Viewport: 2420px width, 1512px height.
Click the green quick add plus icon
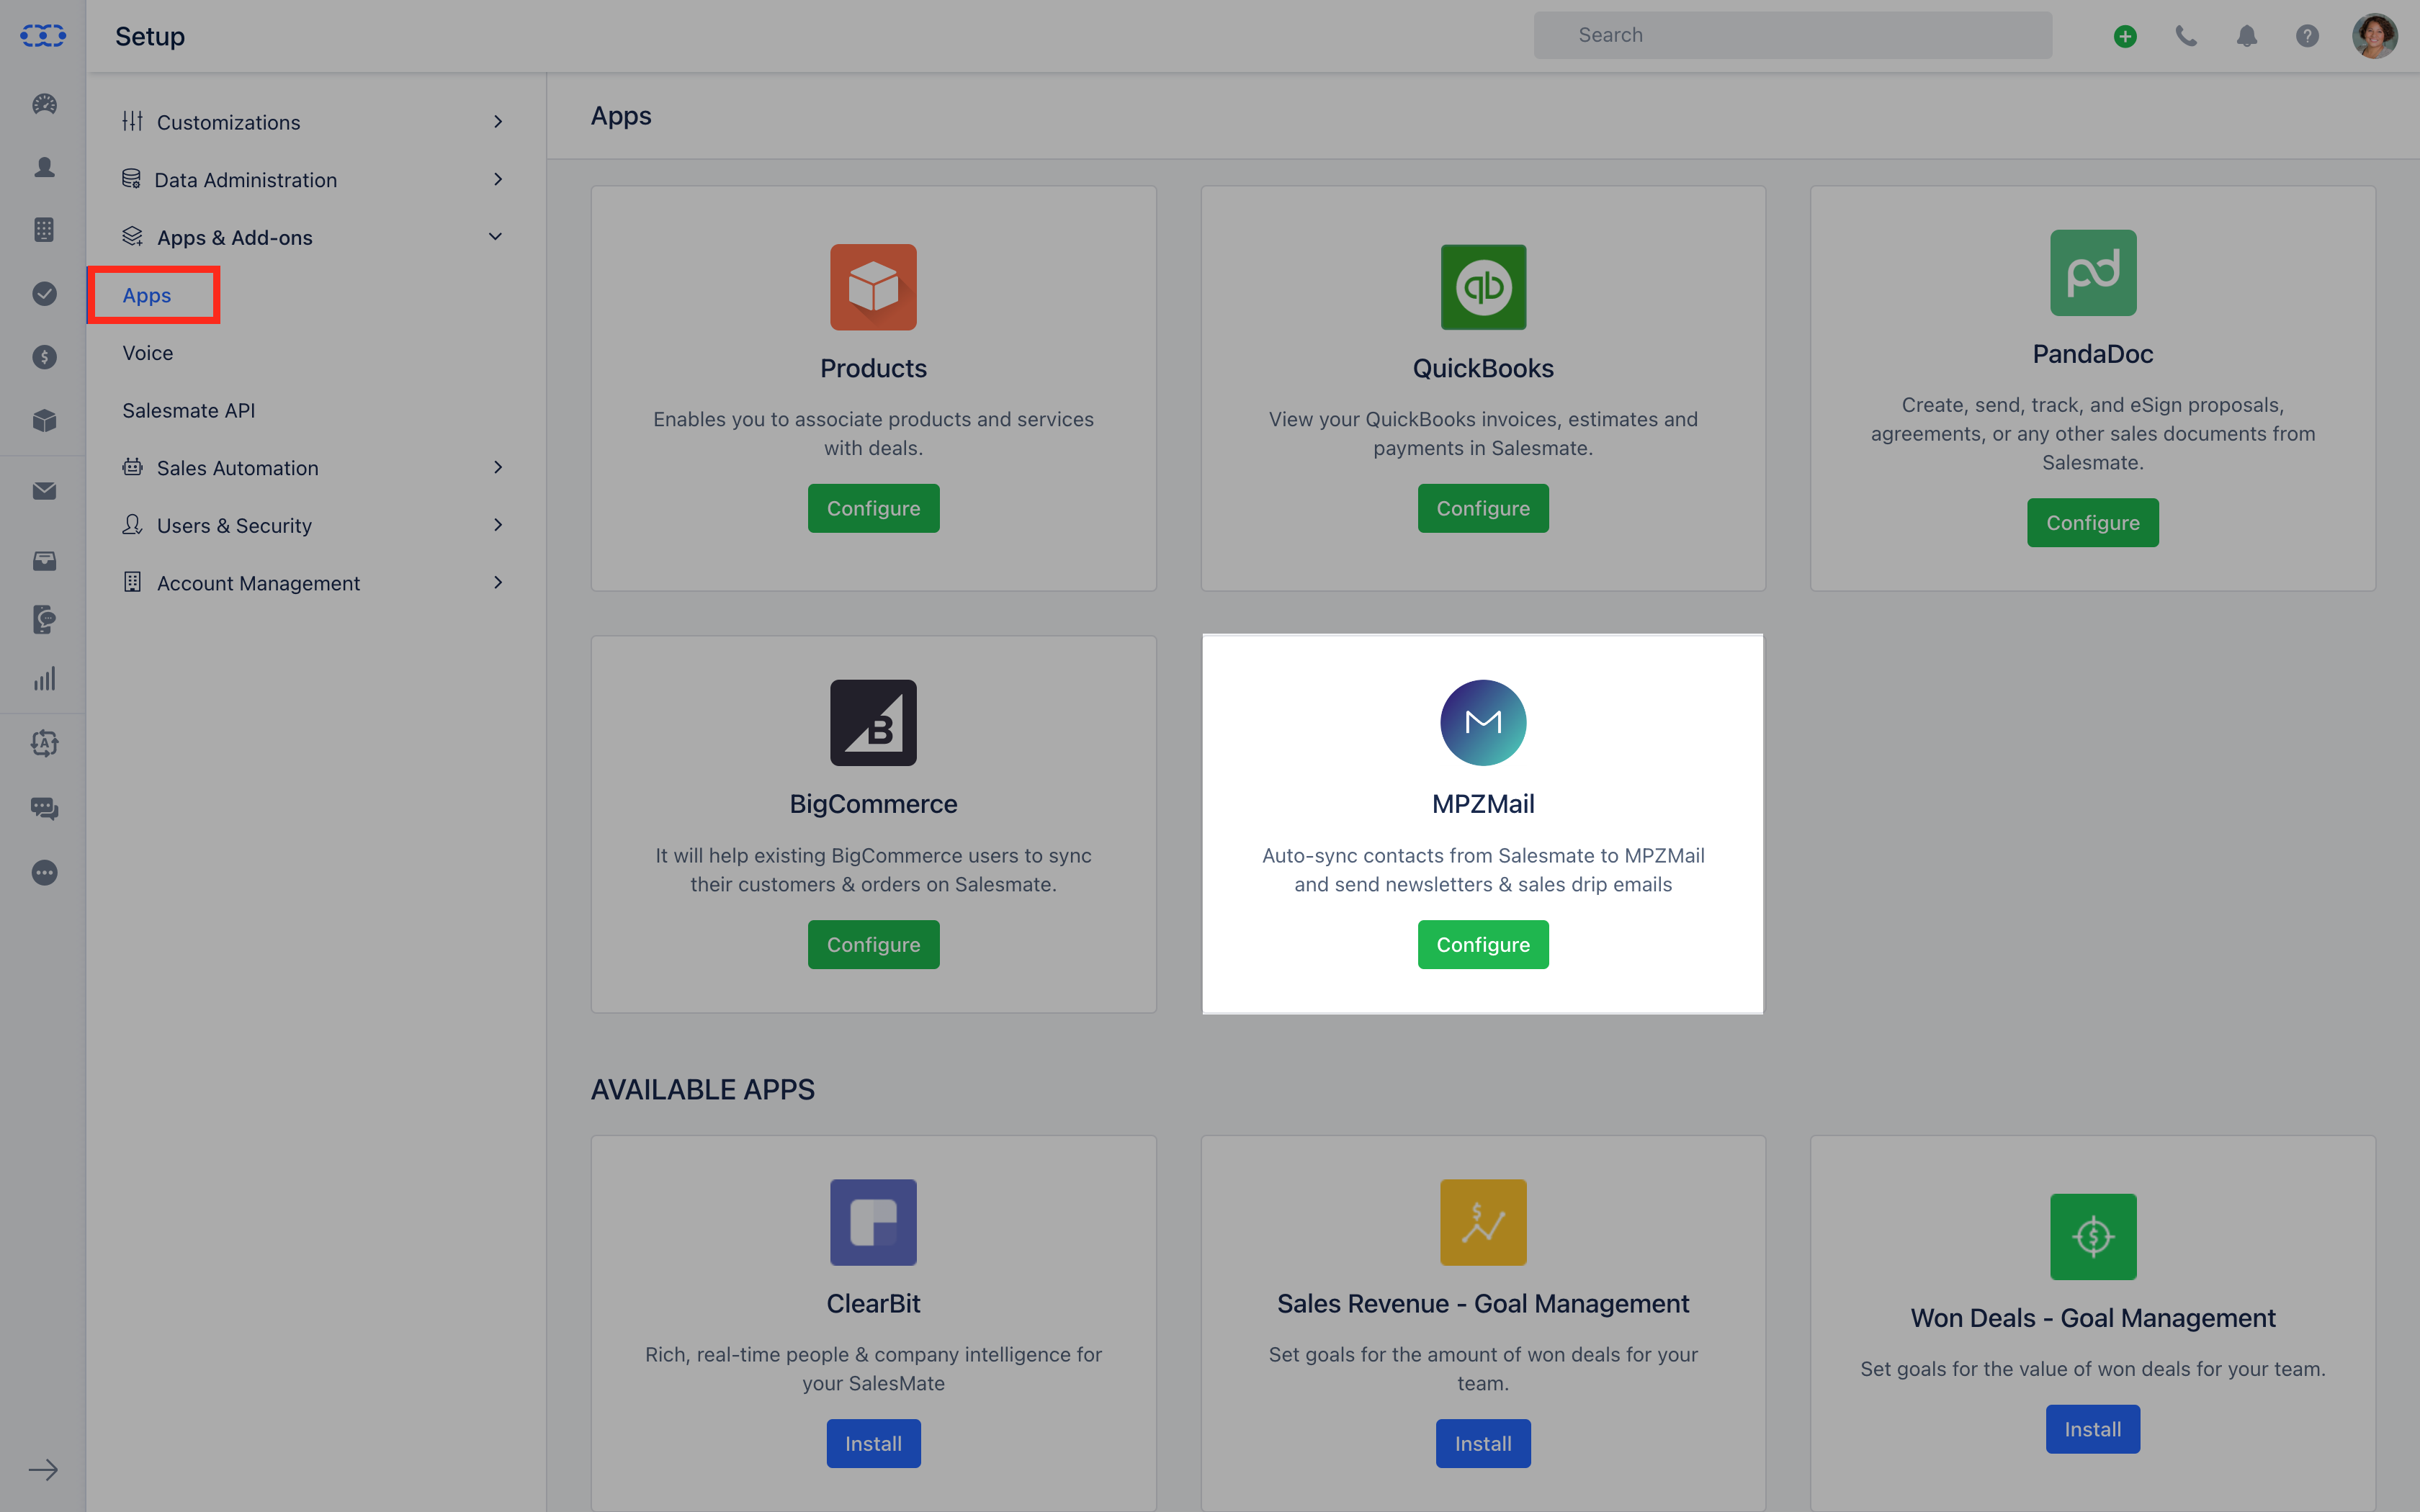[2125, 36]
